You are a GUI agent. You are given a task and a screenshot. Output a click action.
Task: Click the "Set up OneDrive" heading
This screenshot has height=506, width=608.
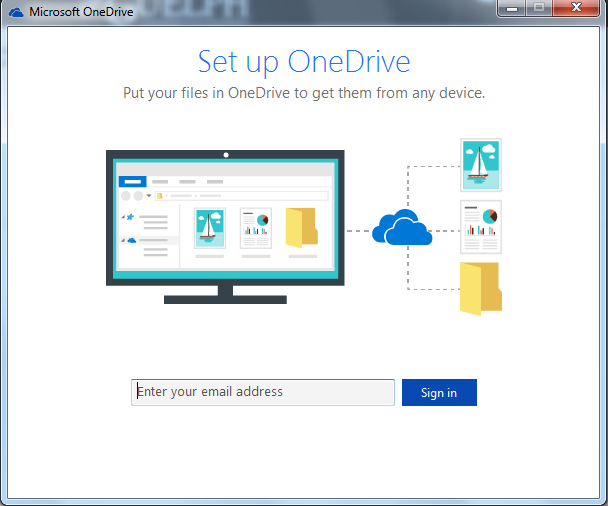[303, 61]
